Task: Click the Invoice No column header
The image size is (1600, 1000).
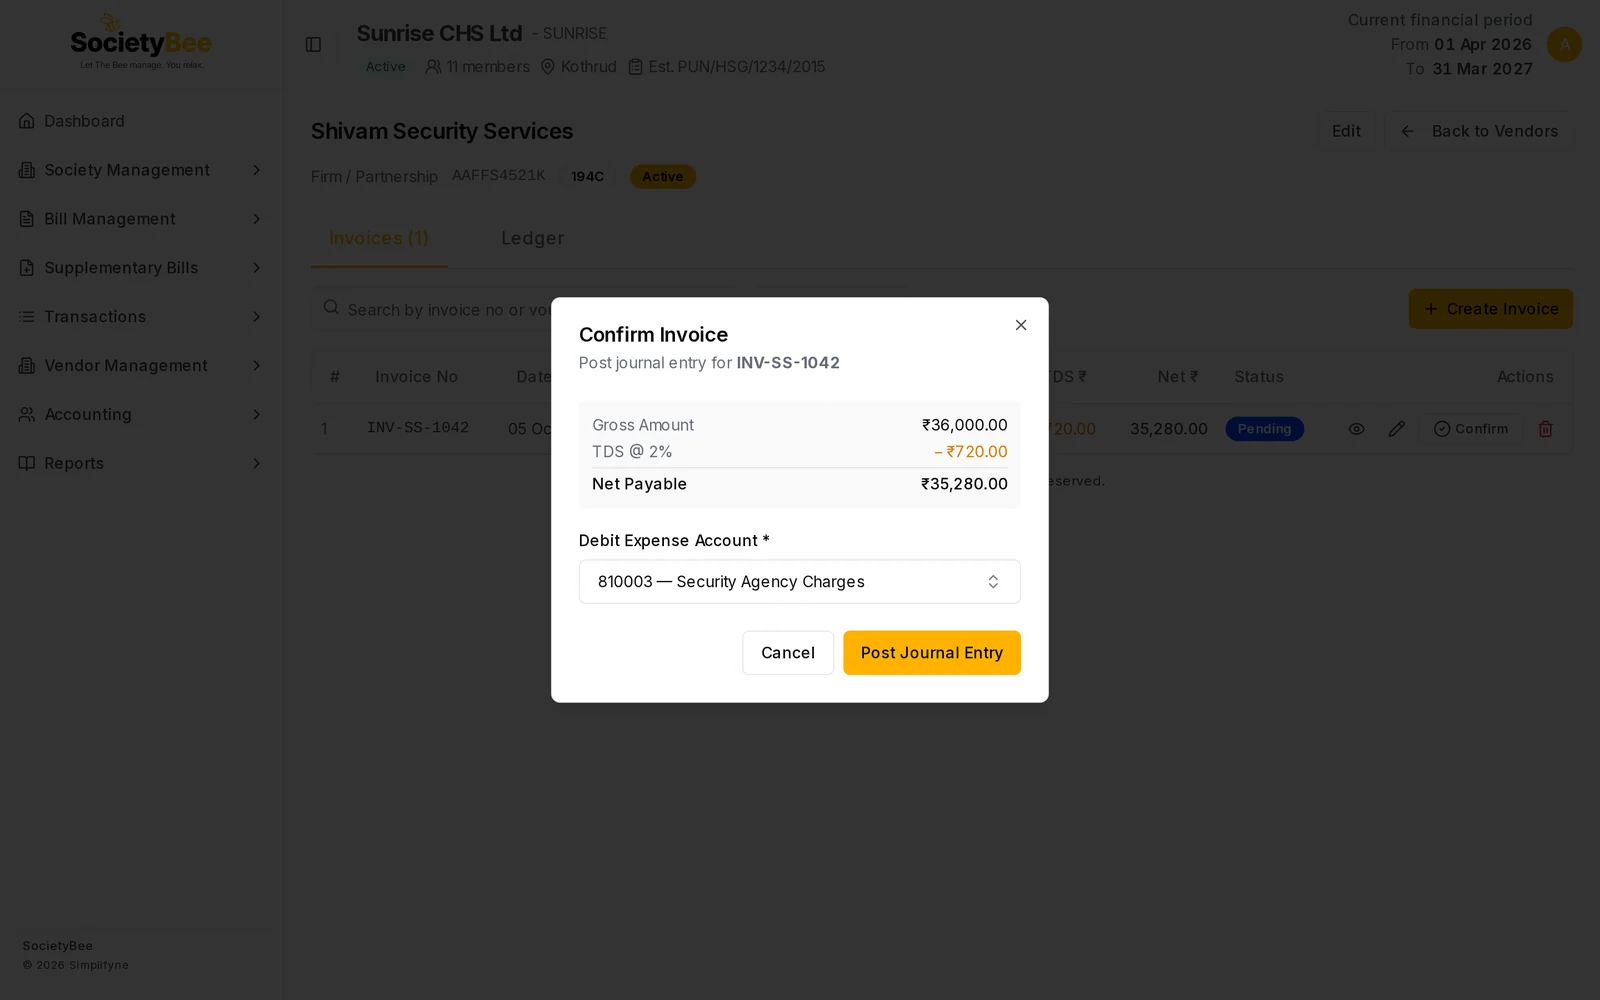Action: click(416, 377)
